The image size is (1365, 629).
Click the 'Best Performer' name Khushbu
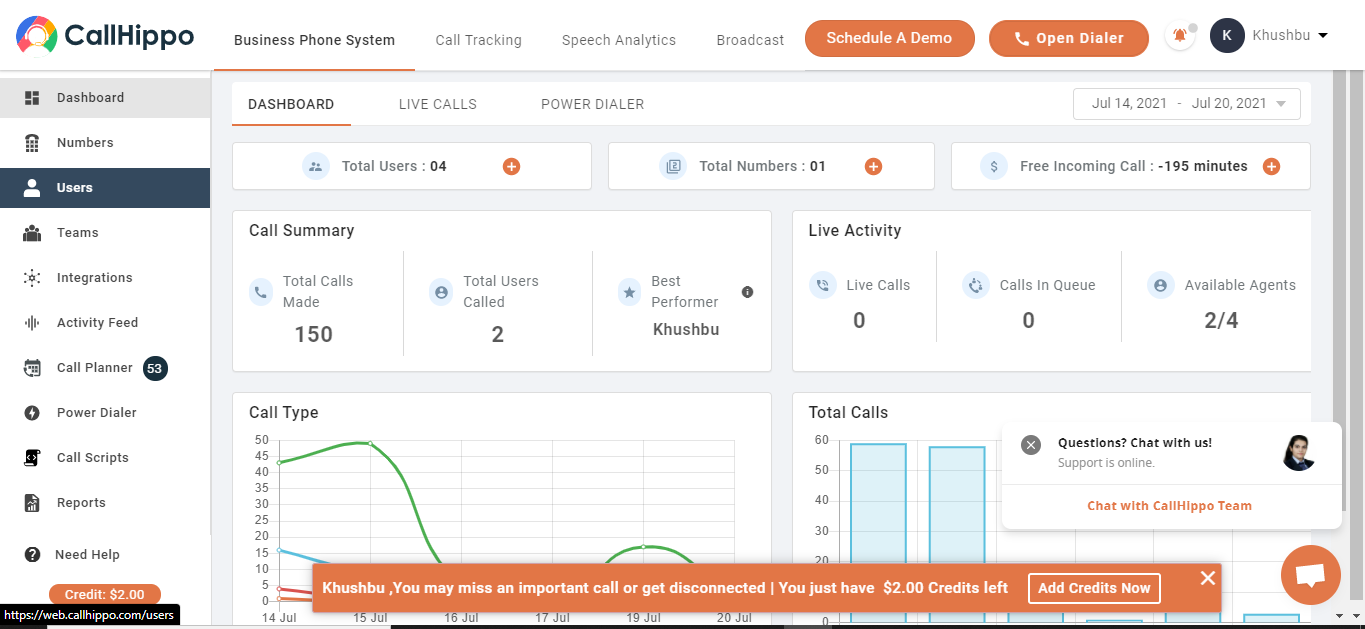[x=686, y=329]
